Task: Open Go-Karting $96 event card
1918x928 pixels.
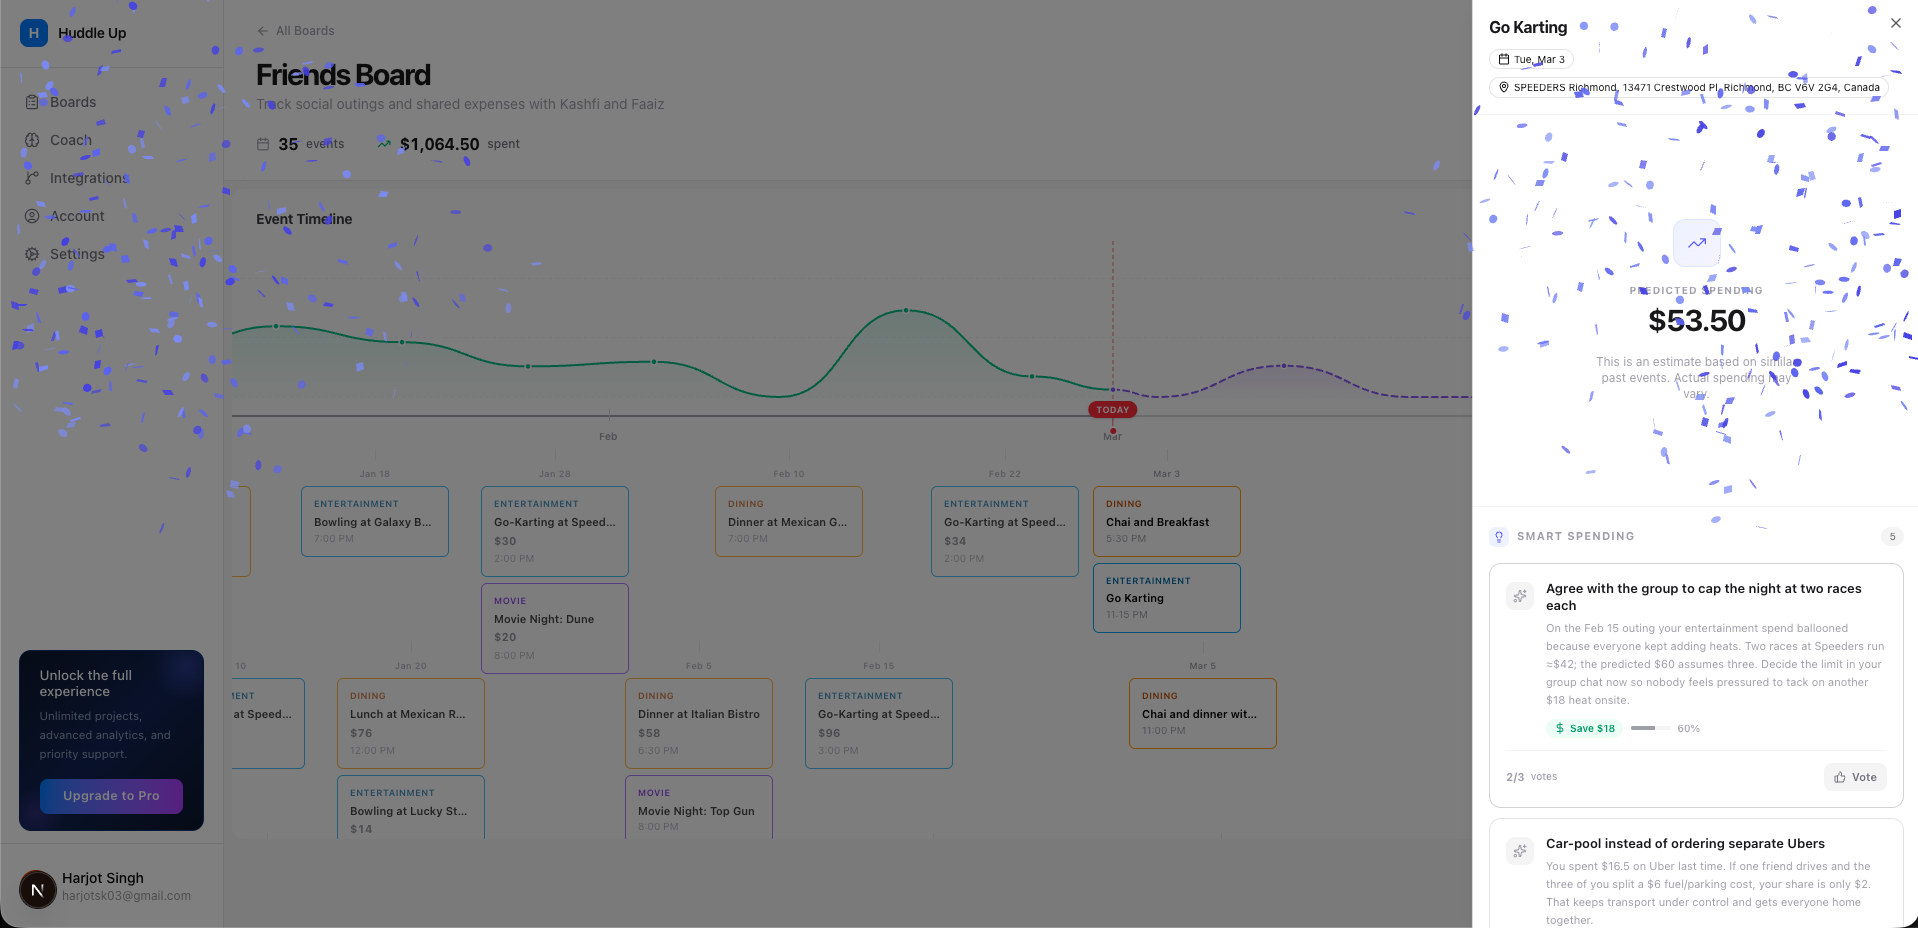Action: (x=879, y=723)
